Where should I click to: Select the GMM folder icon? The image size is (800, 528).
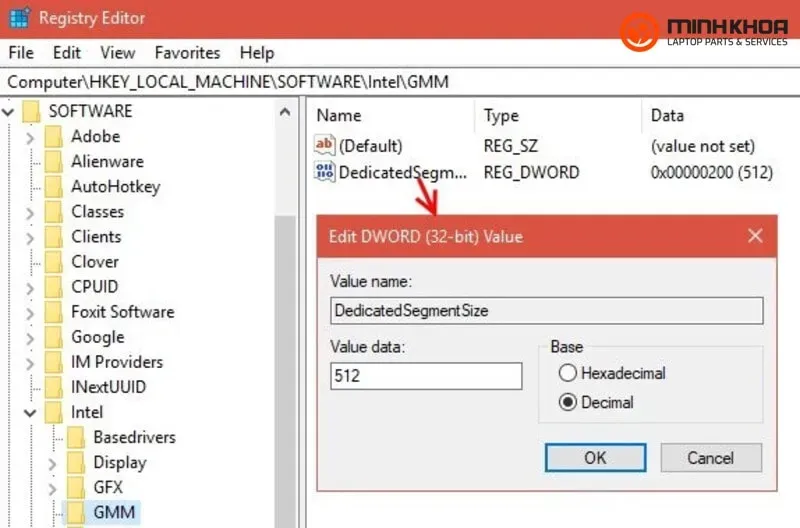[x=76, y=513]
